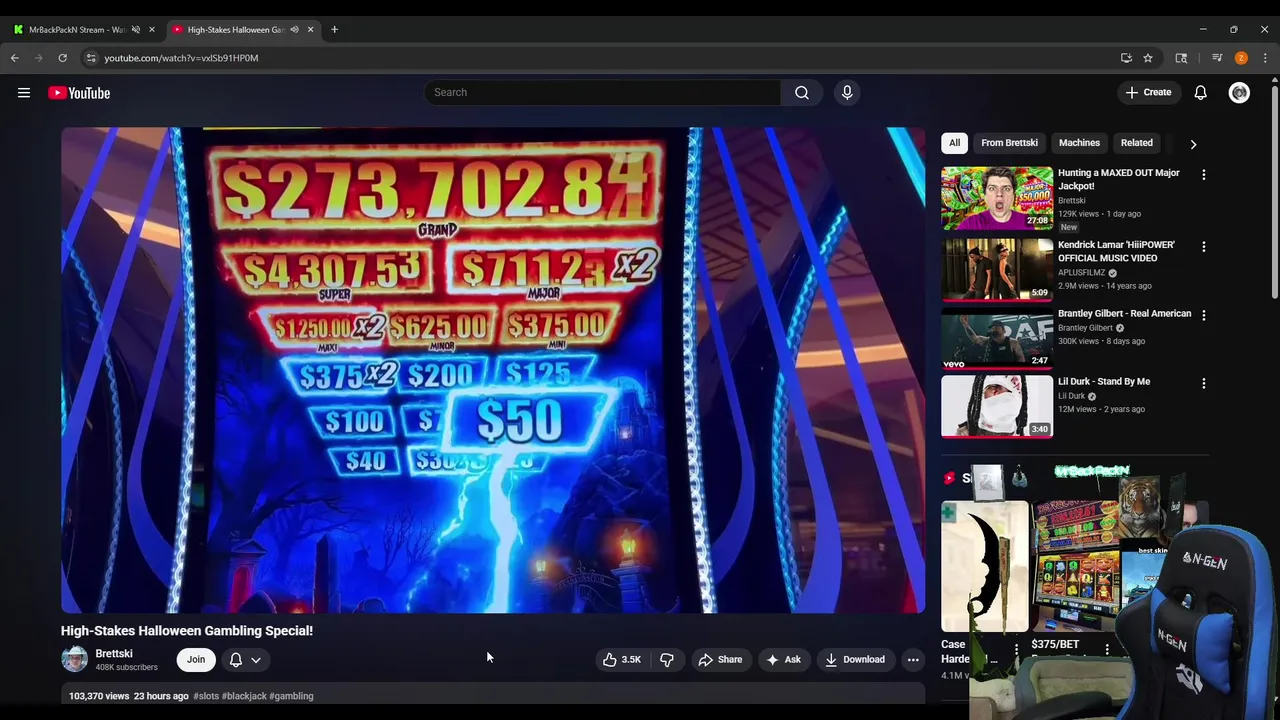Bookmark this page with star icon
This screenshot has height=720, width=1280.
[1148, 58]
